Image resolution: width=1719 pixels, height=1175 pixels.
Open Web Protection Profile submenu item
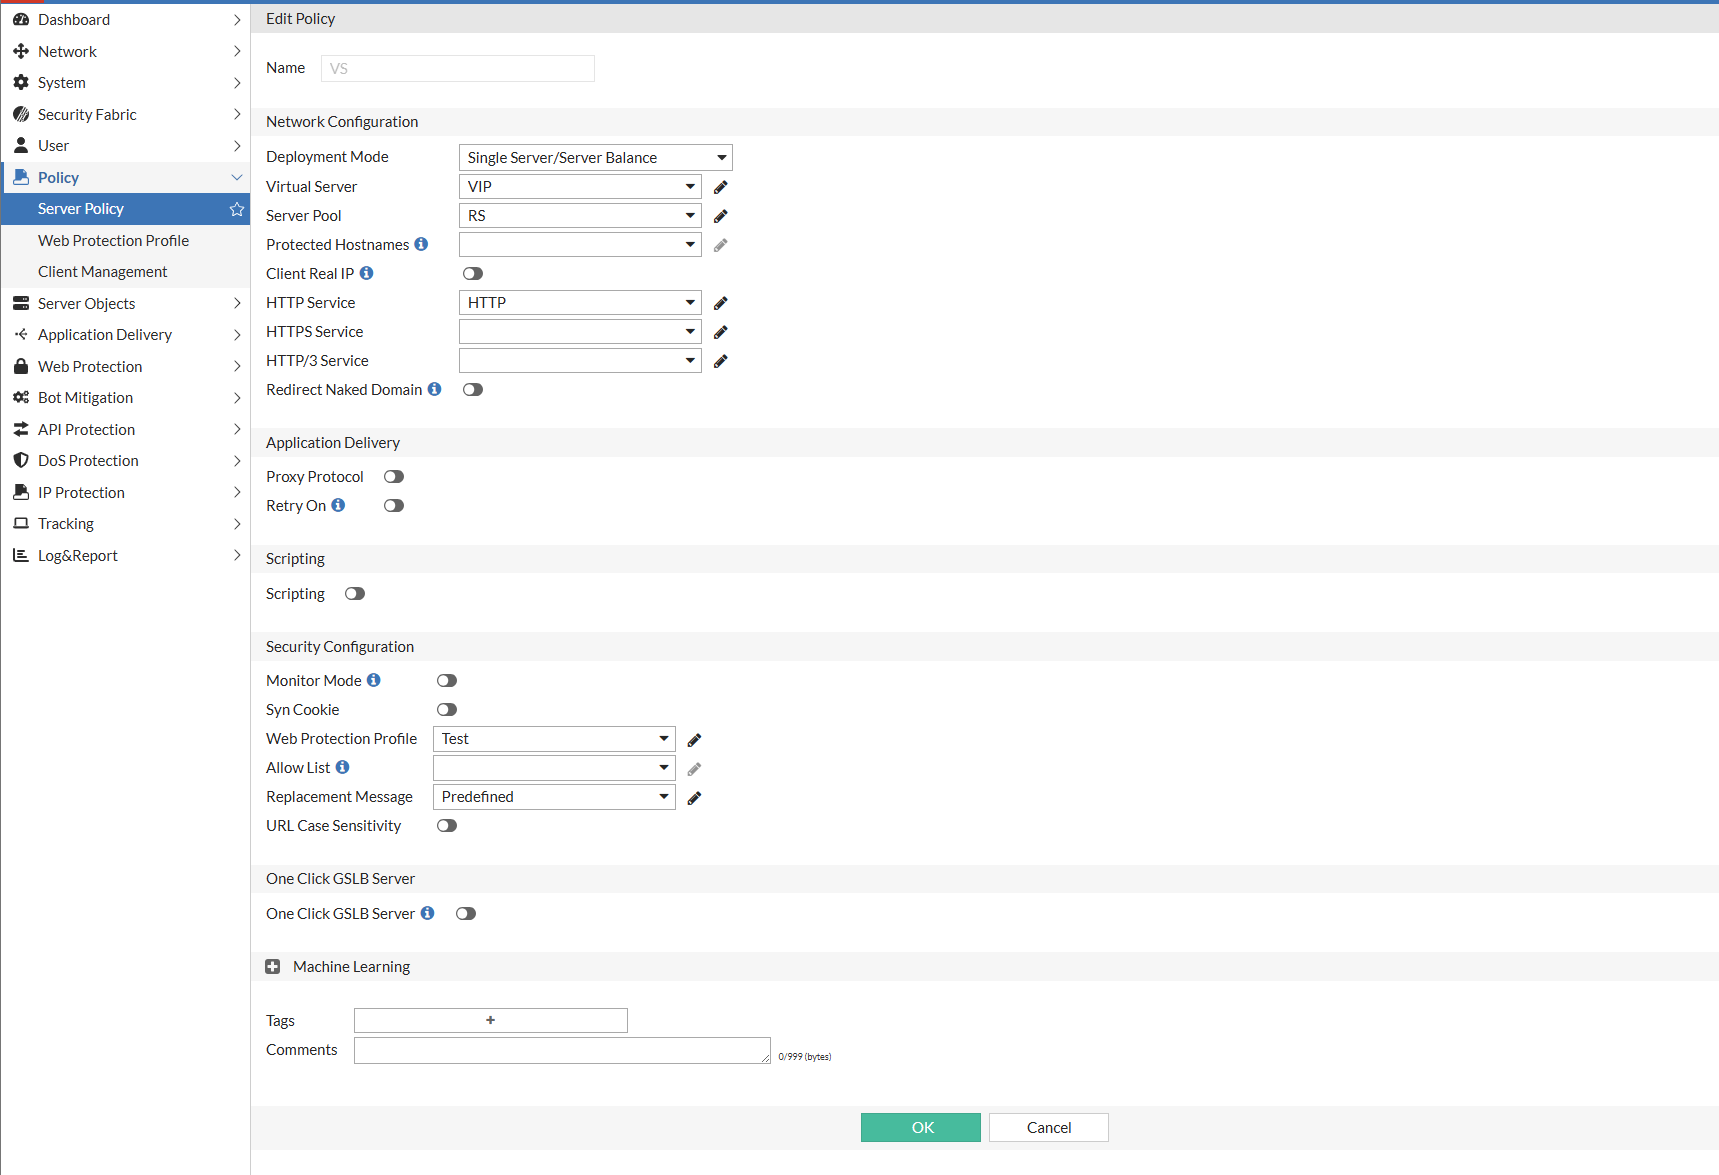click(x=113, y=241)
